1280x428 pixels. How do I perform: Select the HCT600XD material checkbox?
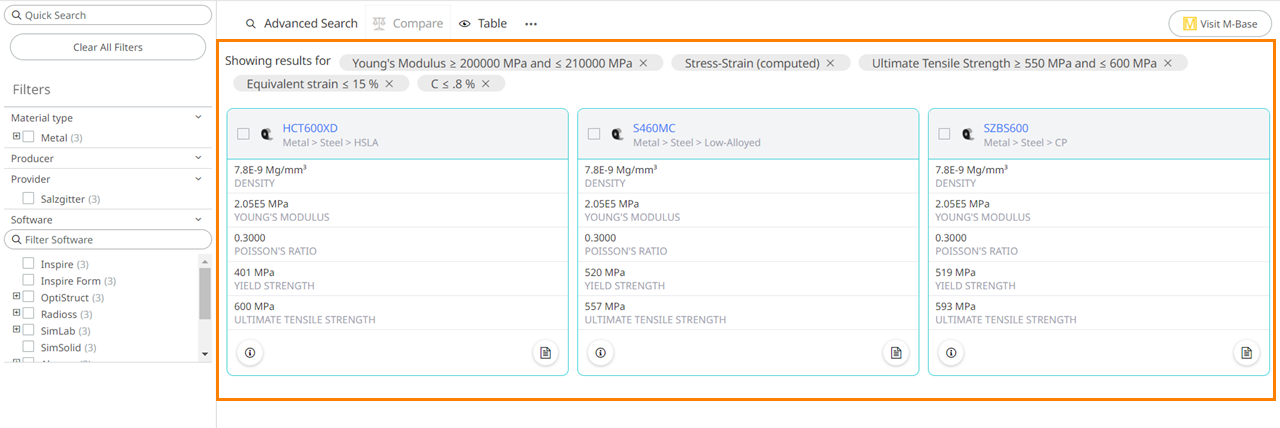click(x=244, y=134)
